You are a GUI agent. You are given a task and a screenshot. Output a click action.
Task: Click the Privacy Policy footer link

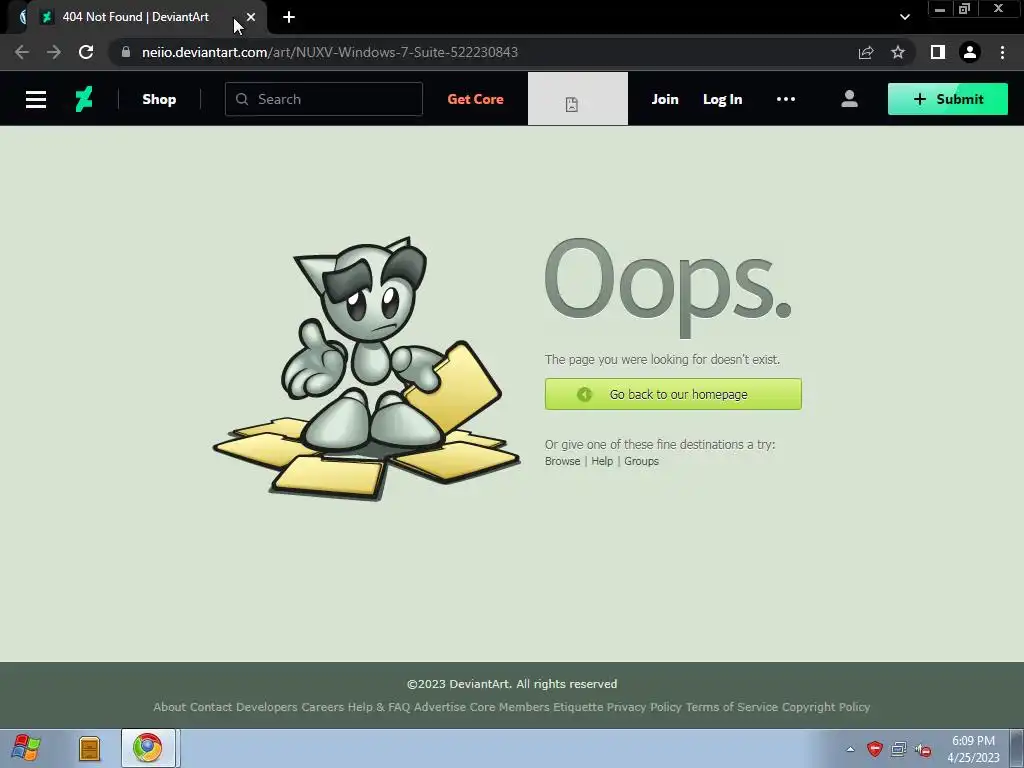644,707
